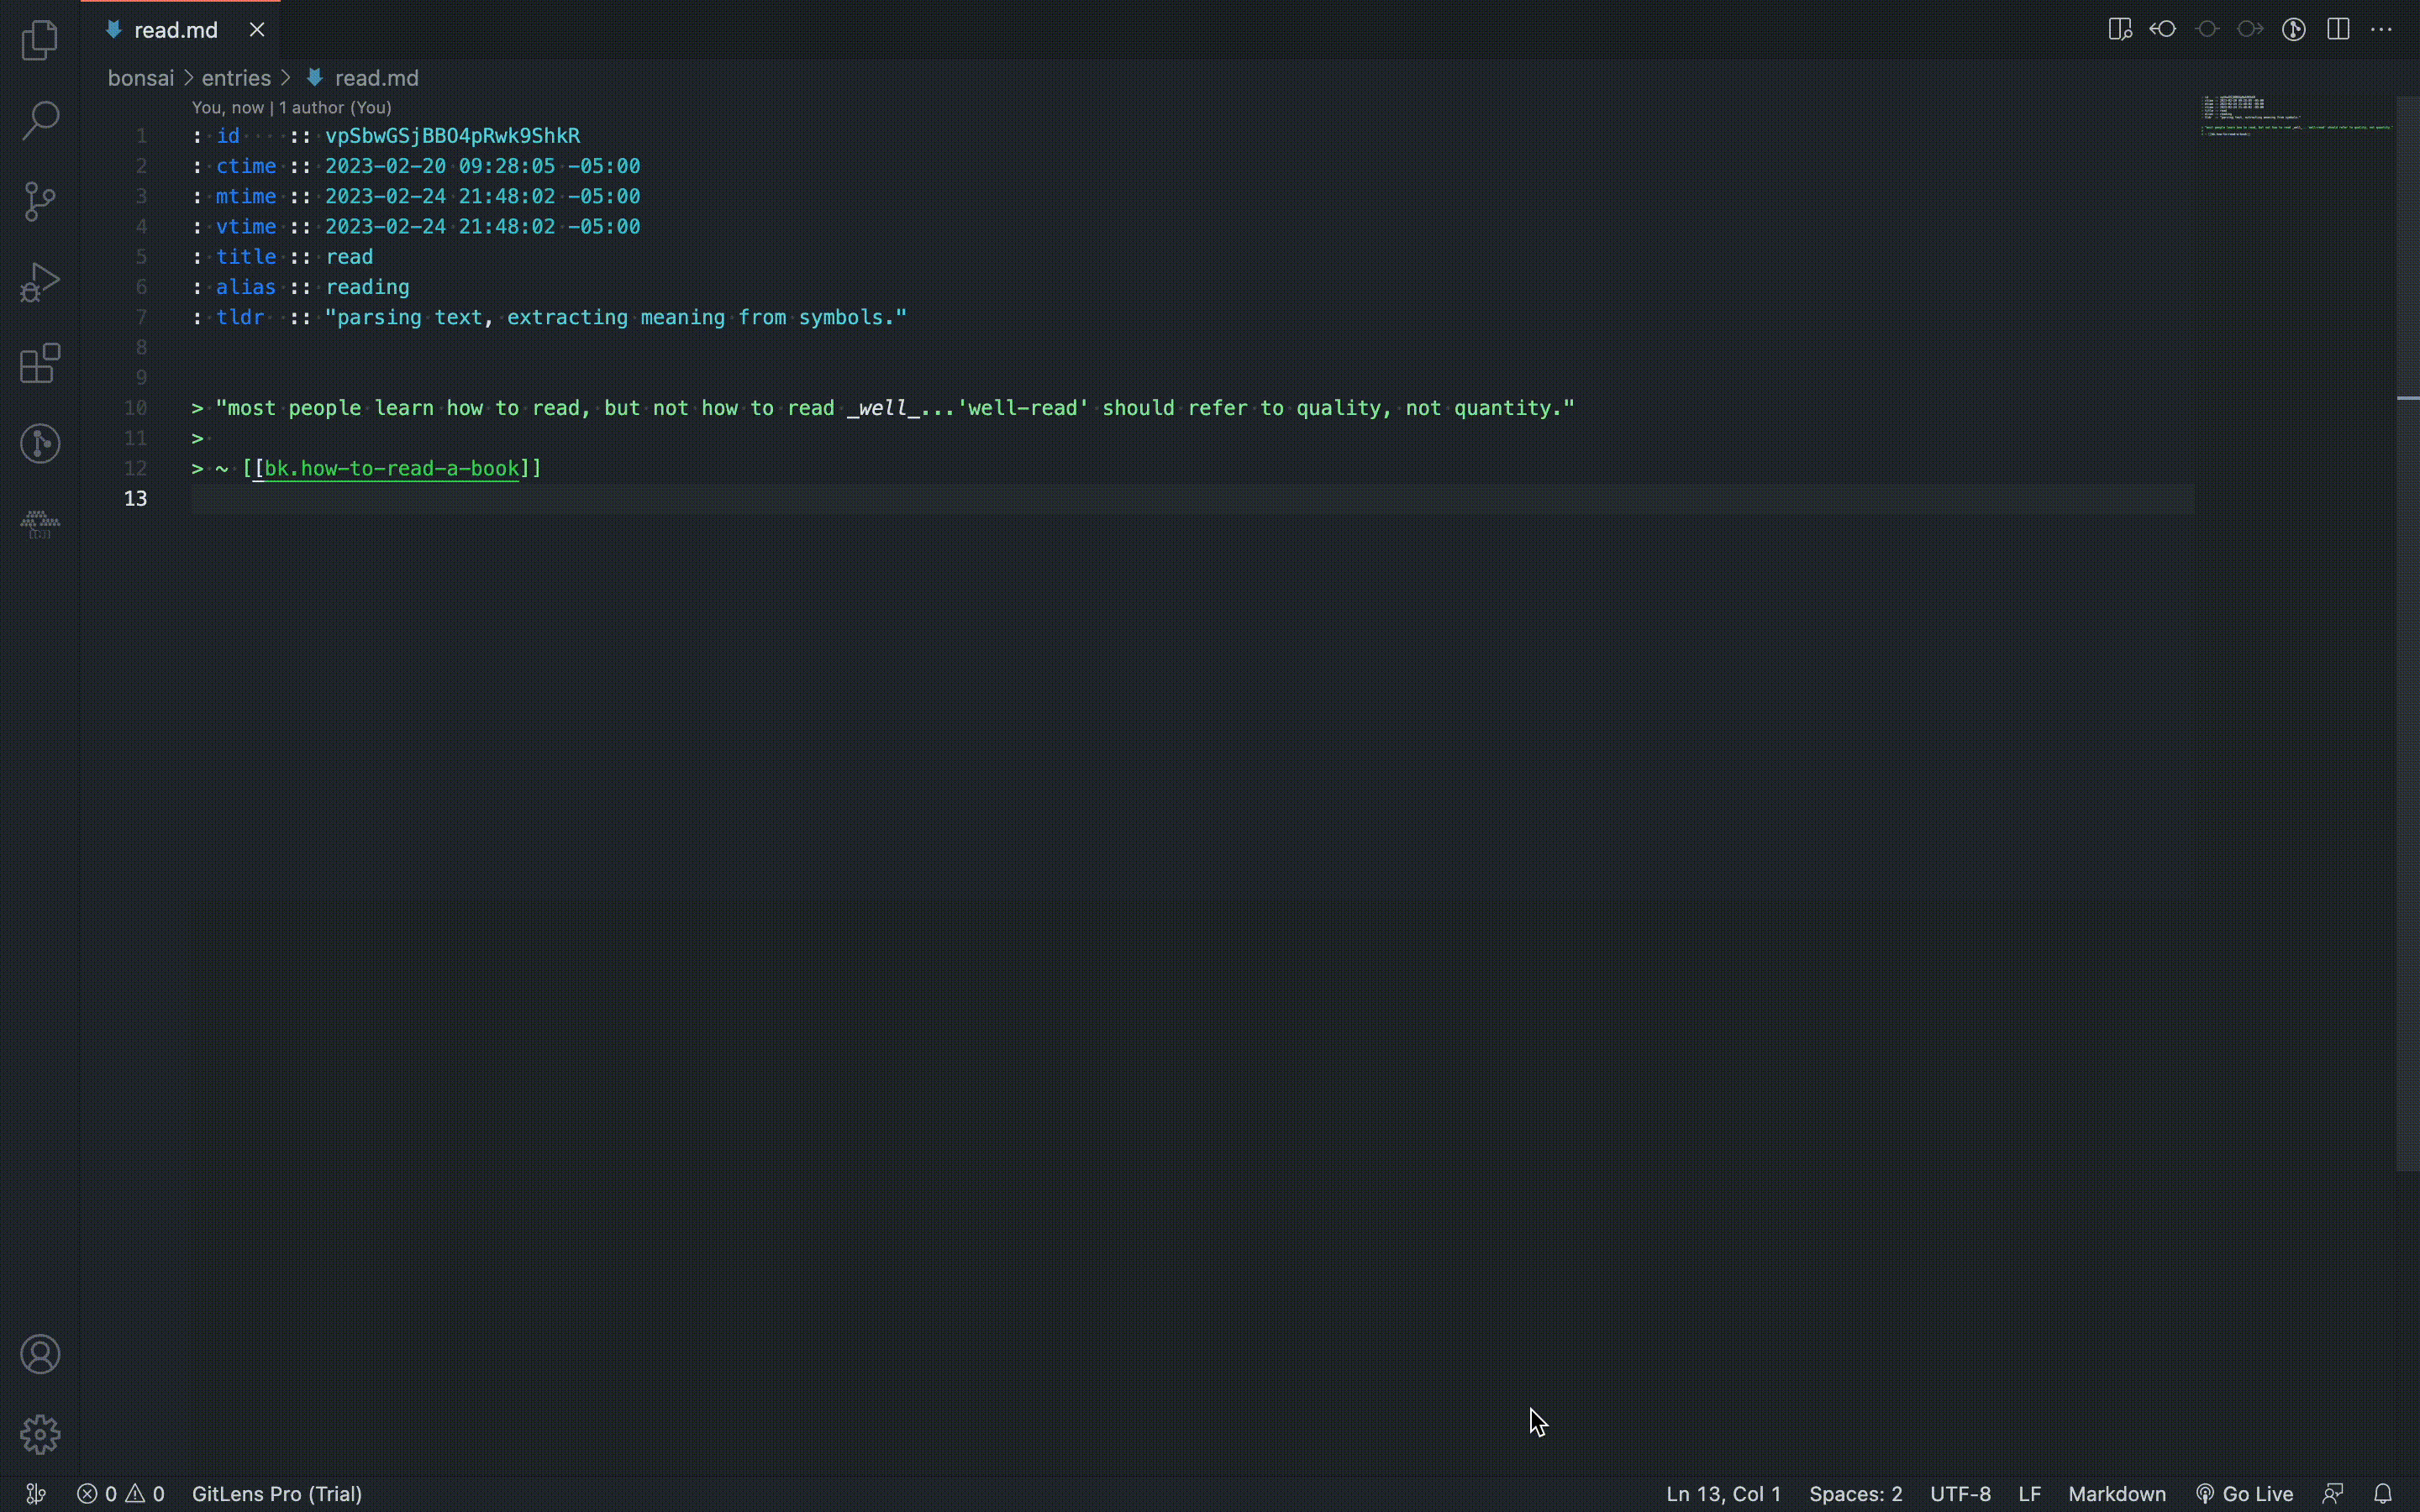This screenshot has width=2420, height=1512.
Task: Open the Source Control view
Action: [40, 201]
